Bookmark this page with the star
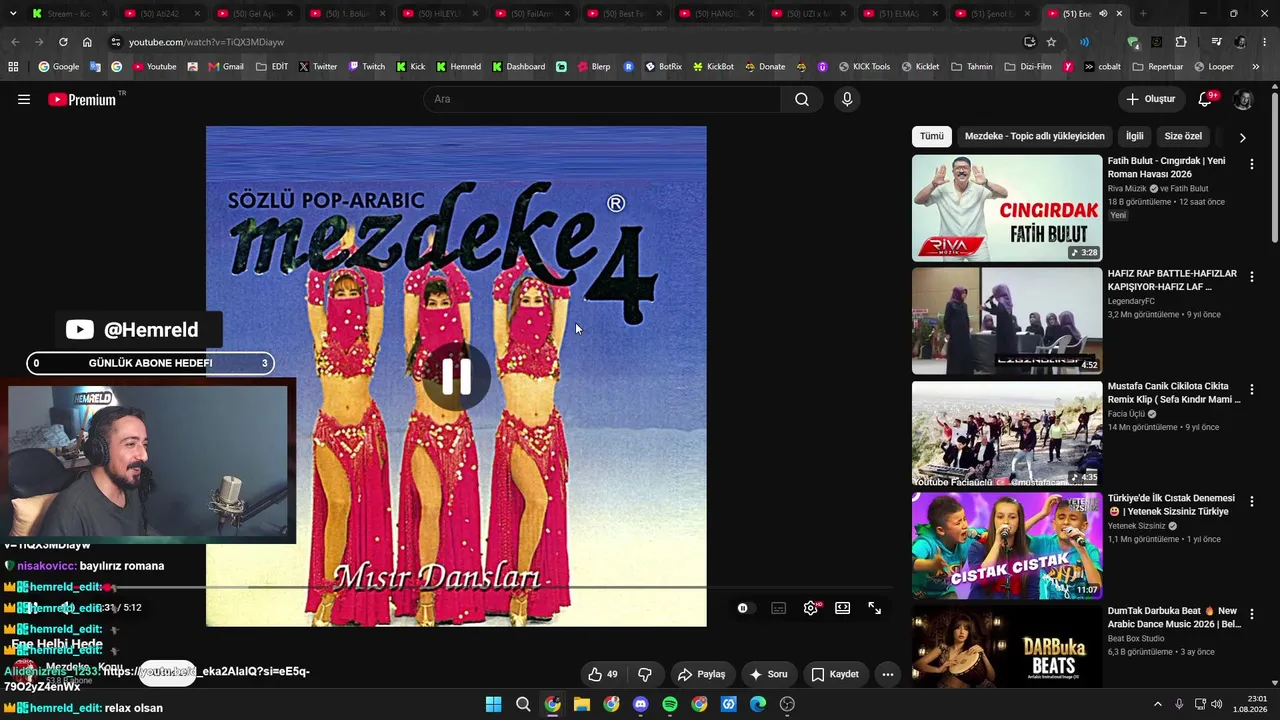The image size is (1280, 720). click(x=1051, y=42)
